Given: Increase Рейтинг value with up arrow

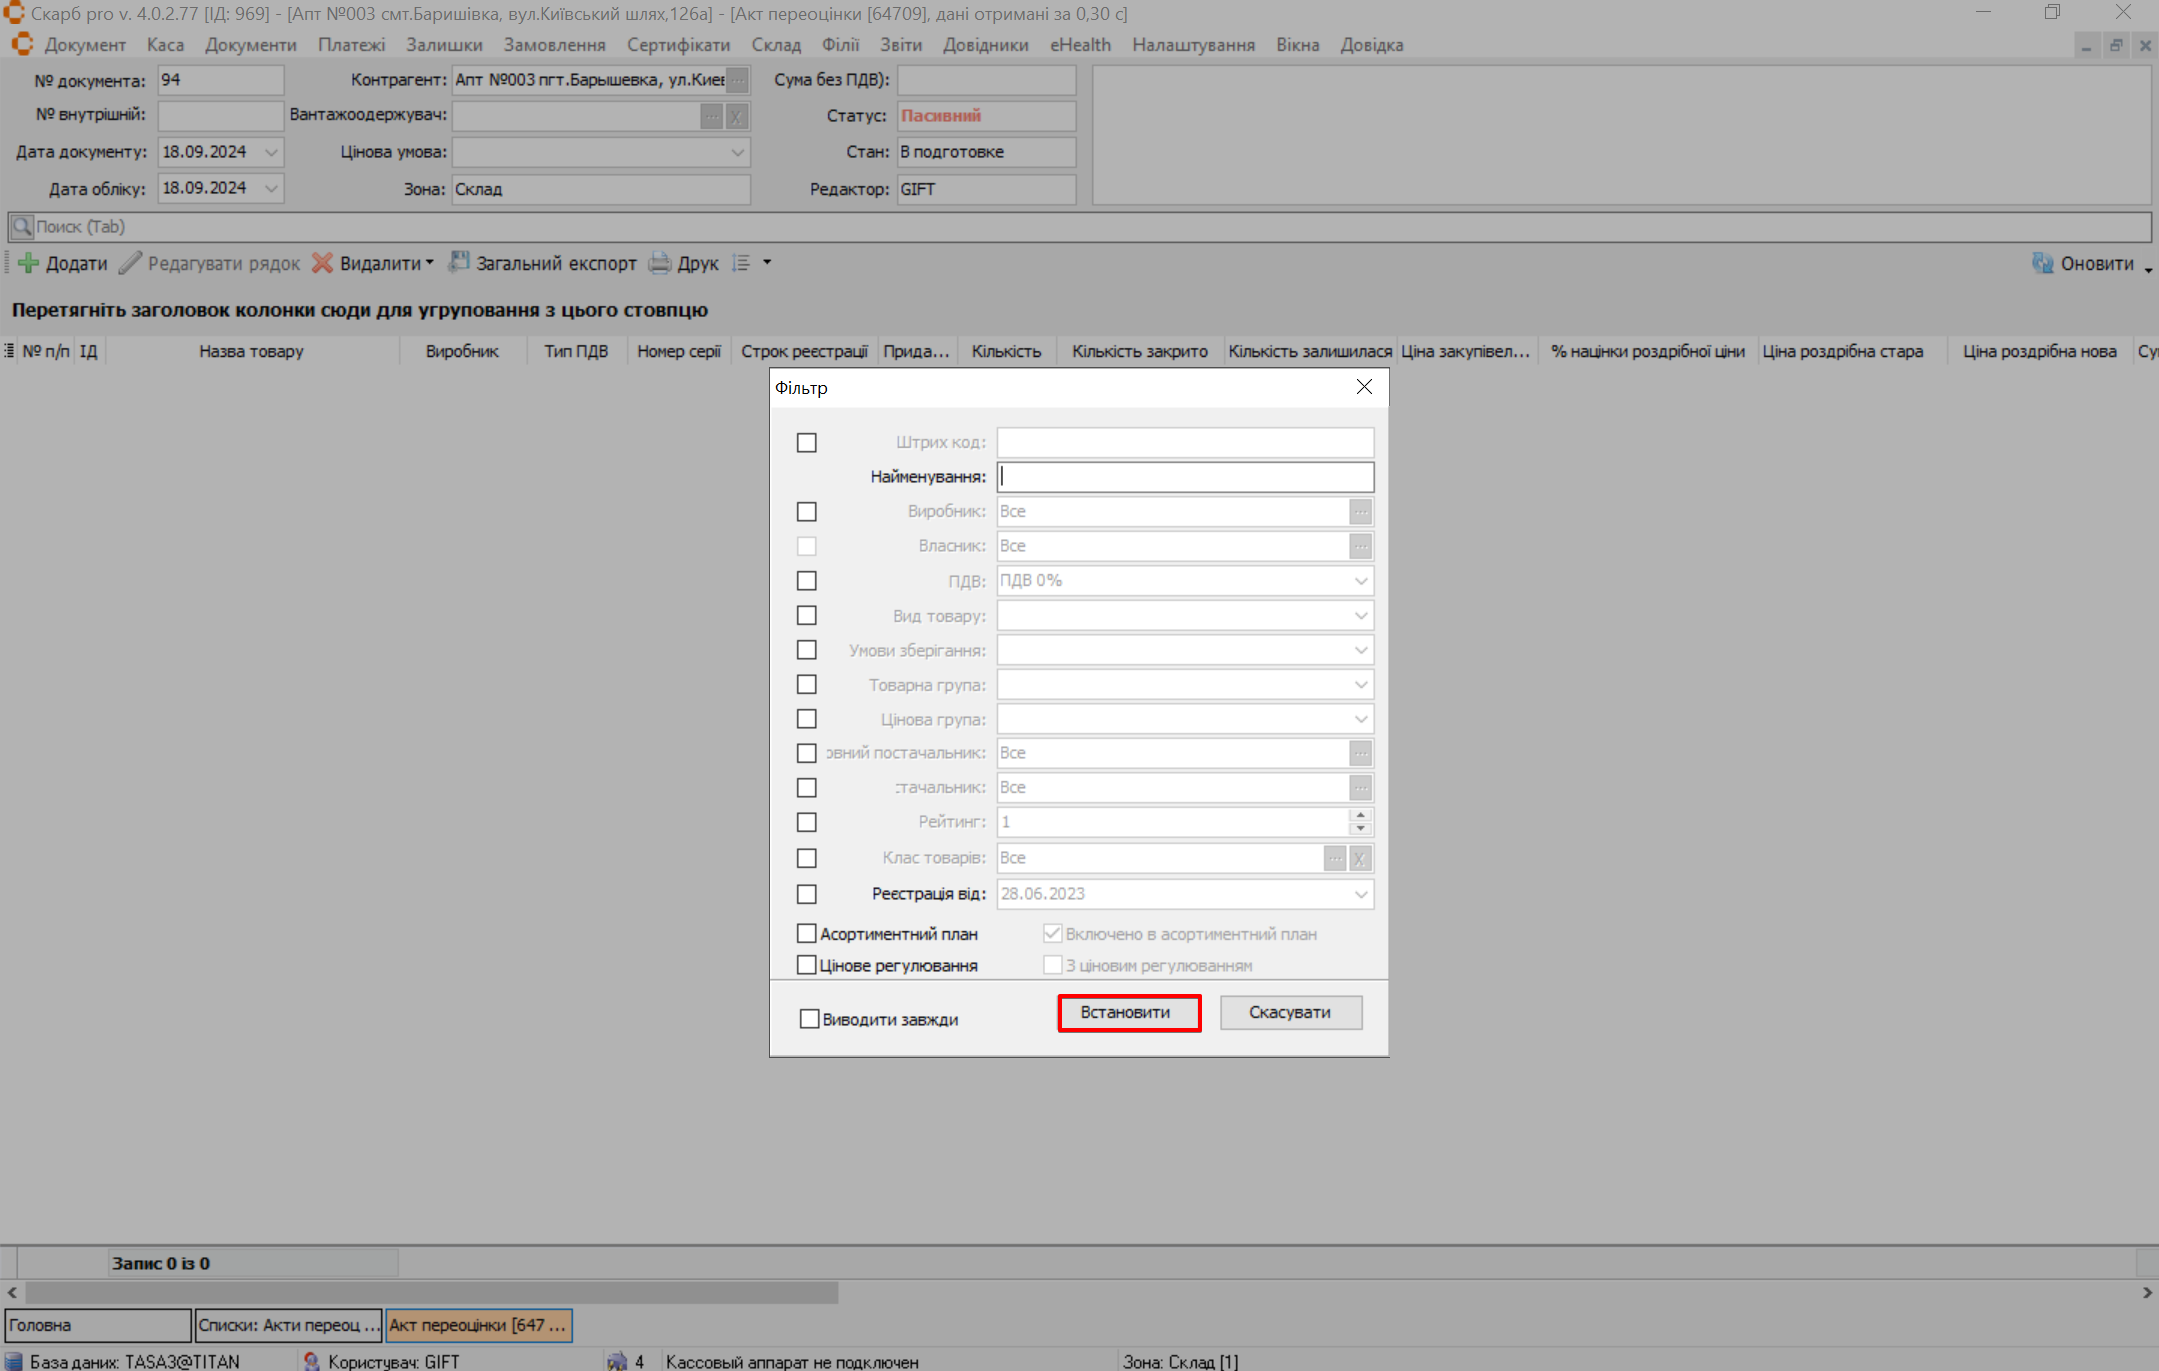Looking at the screenshot, I should [x=1360, y=816].
